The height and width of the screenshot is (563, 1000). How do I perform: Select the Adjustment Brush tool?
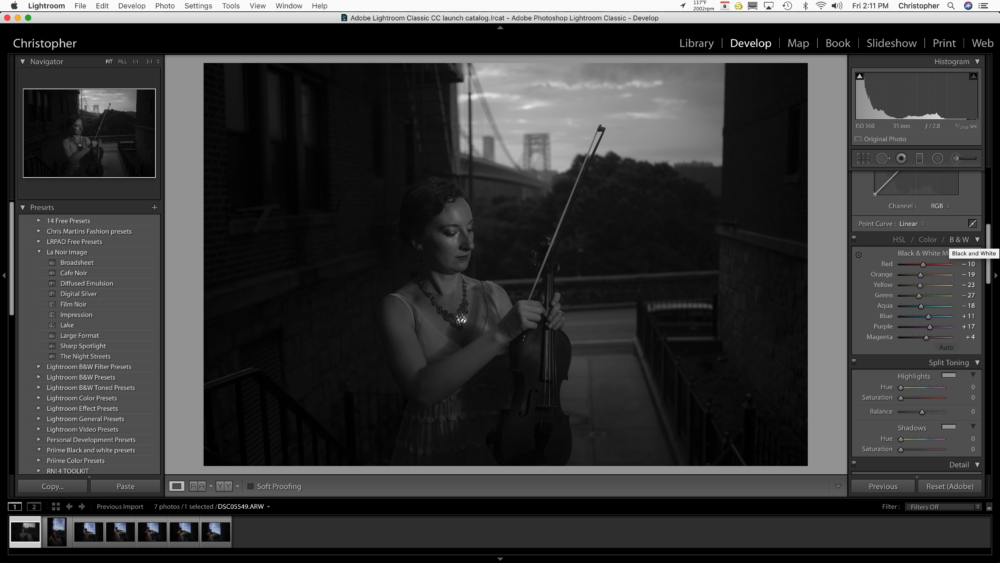964,158
